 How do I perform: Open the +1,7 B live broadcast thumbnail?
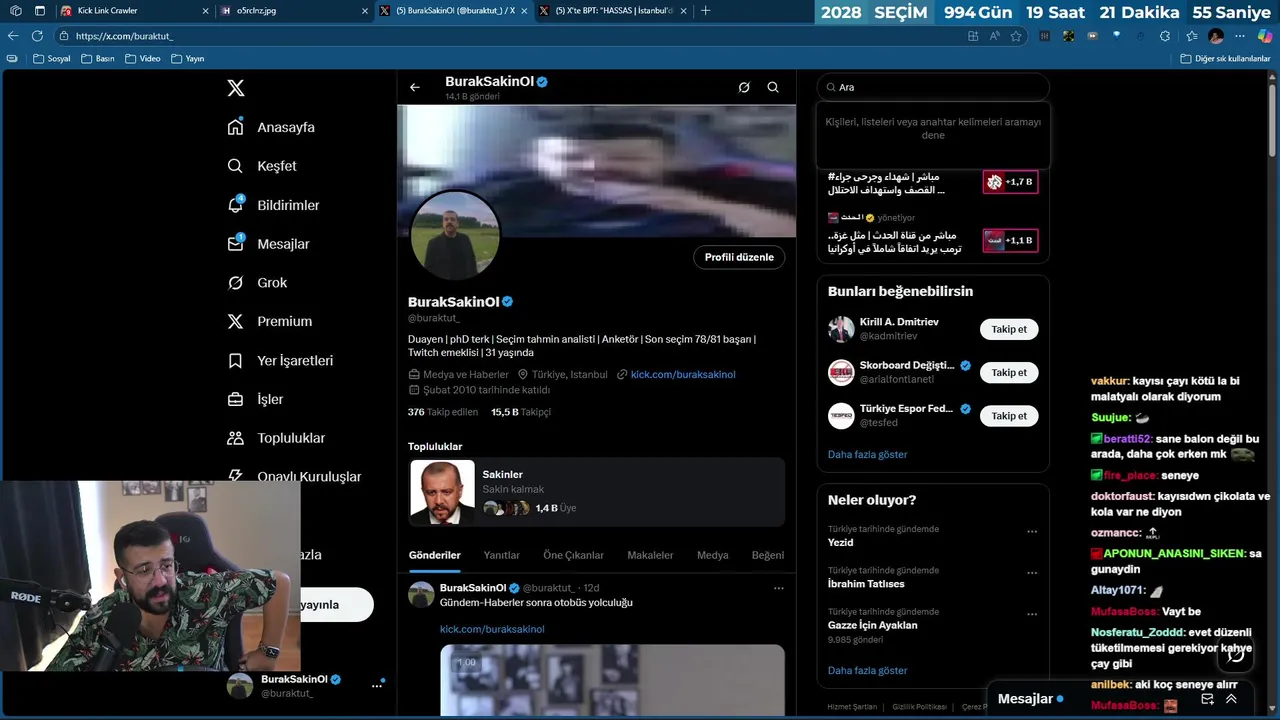1010,182
